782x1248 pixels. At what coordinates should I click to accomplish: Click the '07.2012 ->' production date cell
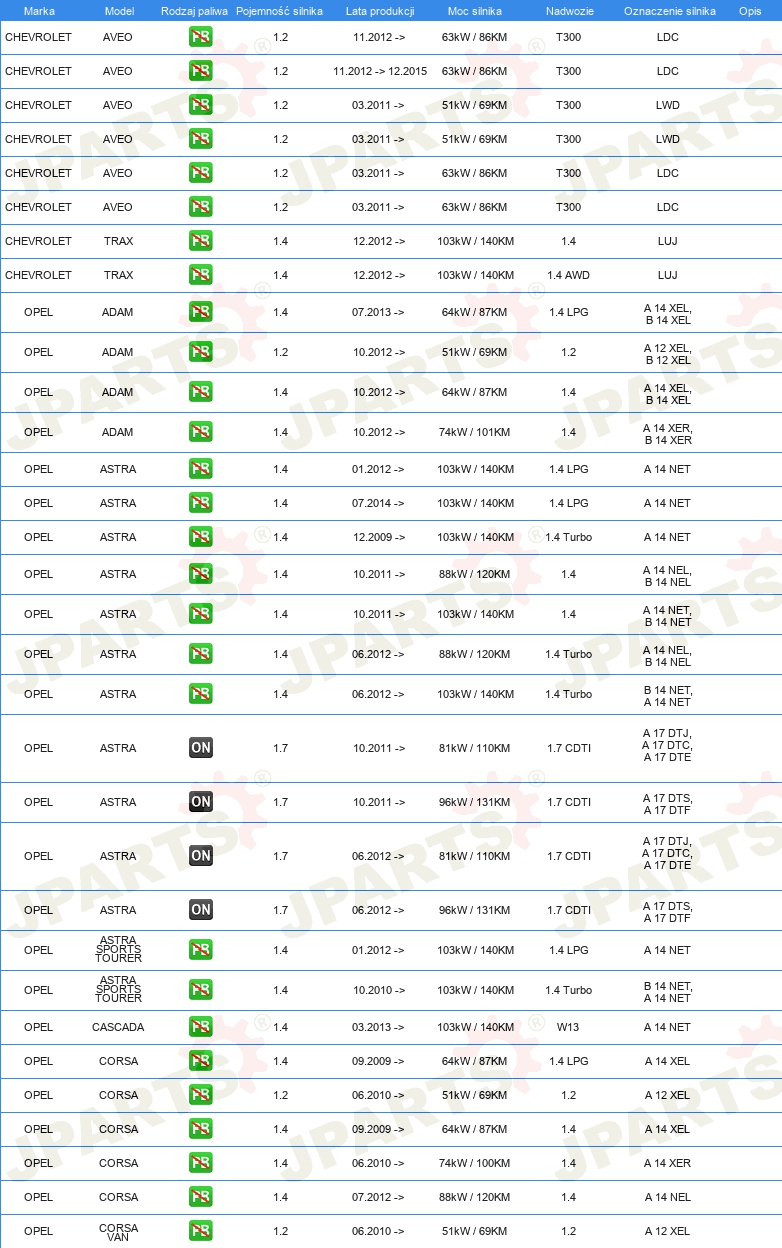(x=379, y=1197)
